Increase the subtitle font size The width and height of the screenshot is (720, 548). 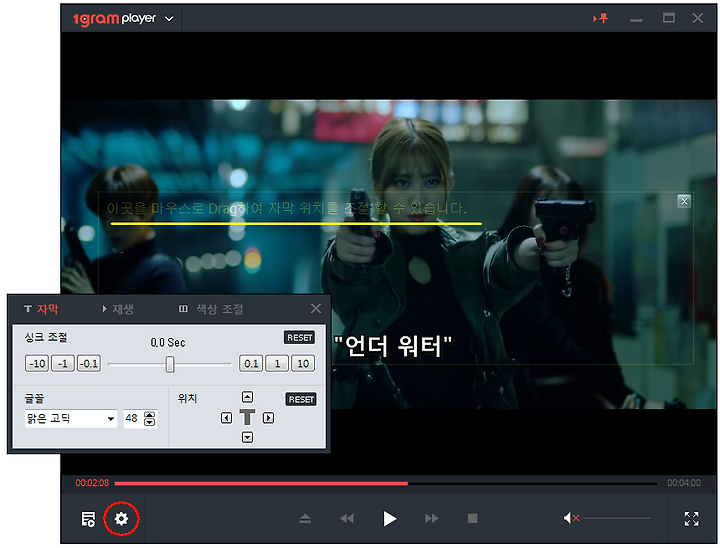tap(150, 415)
